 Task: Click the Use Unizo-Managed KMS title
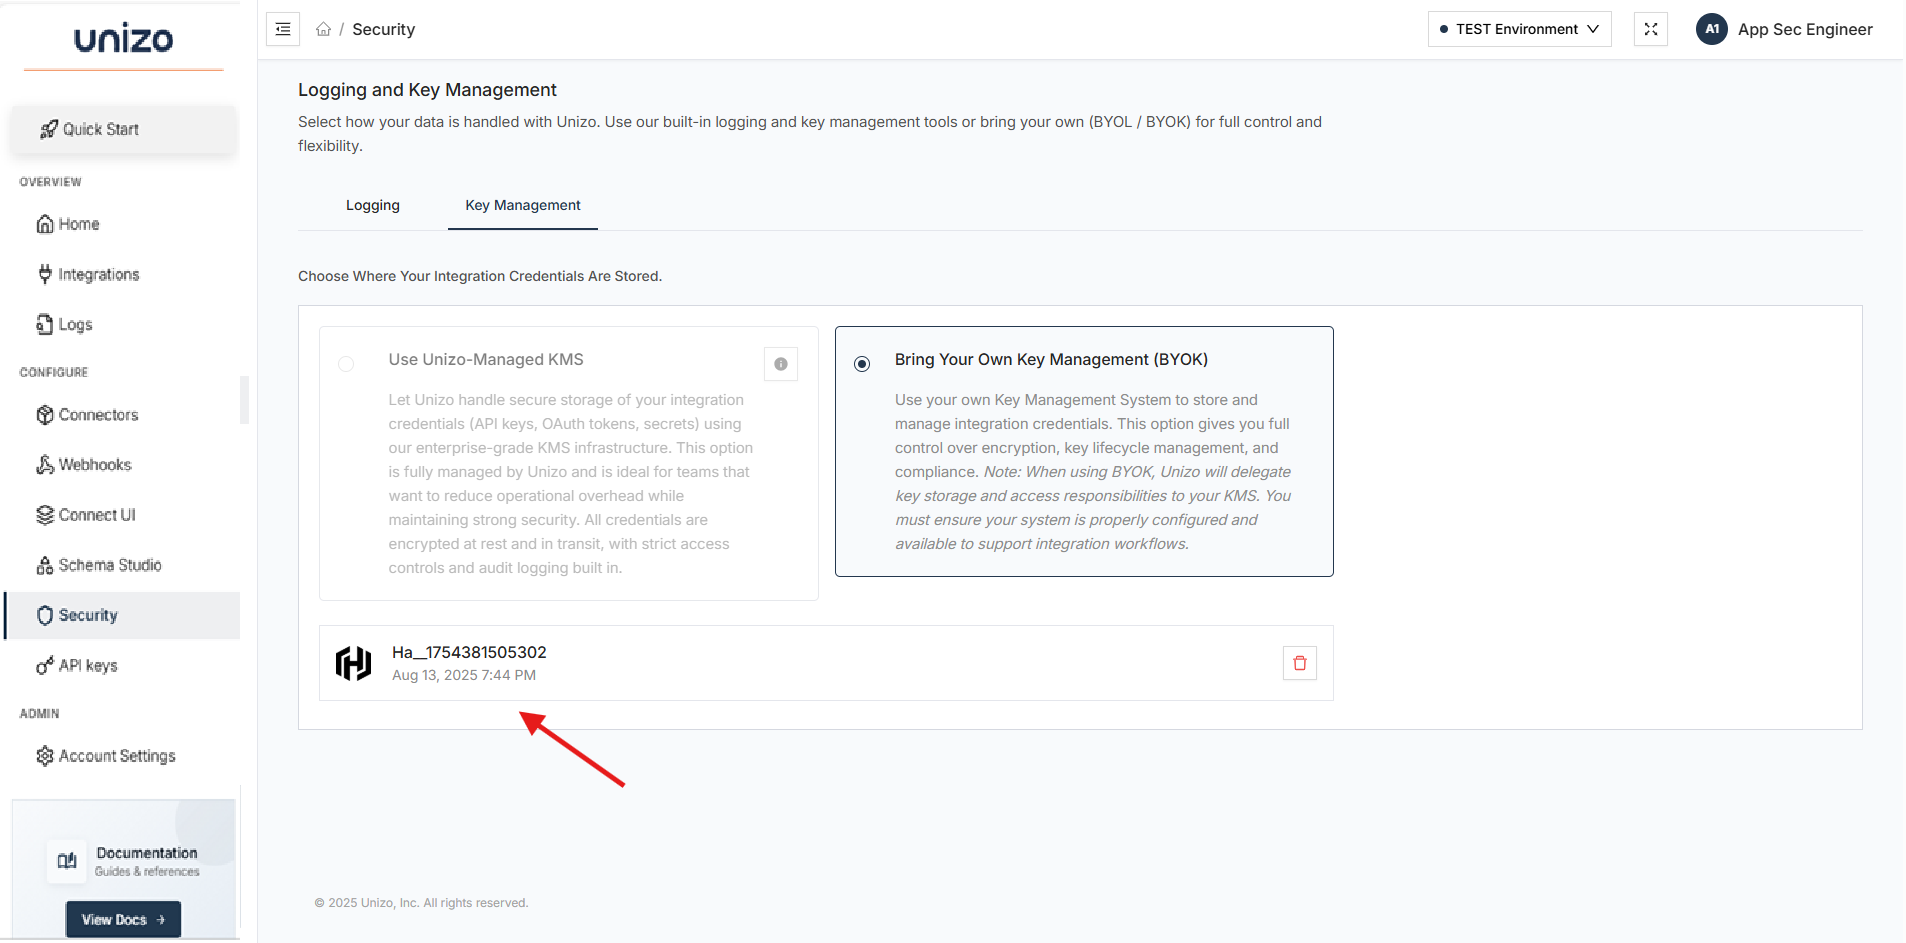pos(486,360)
